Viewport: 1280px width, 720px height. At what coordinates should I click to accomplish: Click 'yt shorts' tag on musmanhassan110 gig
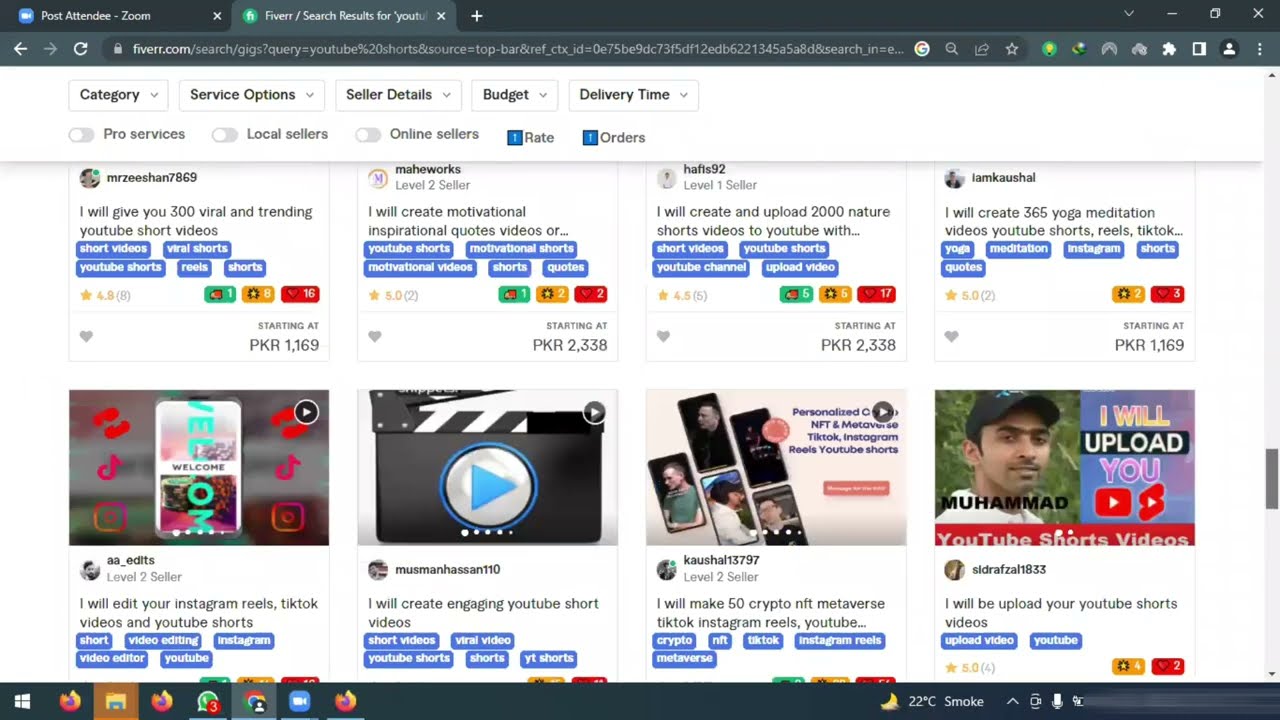[549, 658]
